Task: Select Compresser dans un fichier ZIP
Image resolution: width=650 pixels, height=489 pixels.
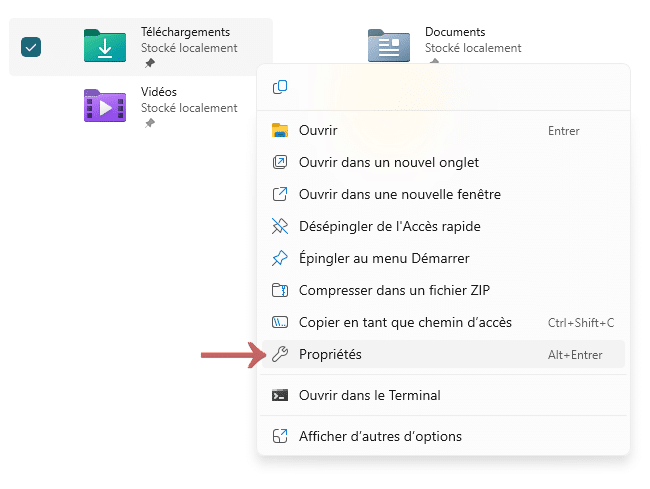Action: click(x=396, y=291)
